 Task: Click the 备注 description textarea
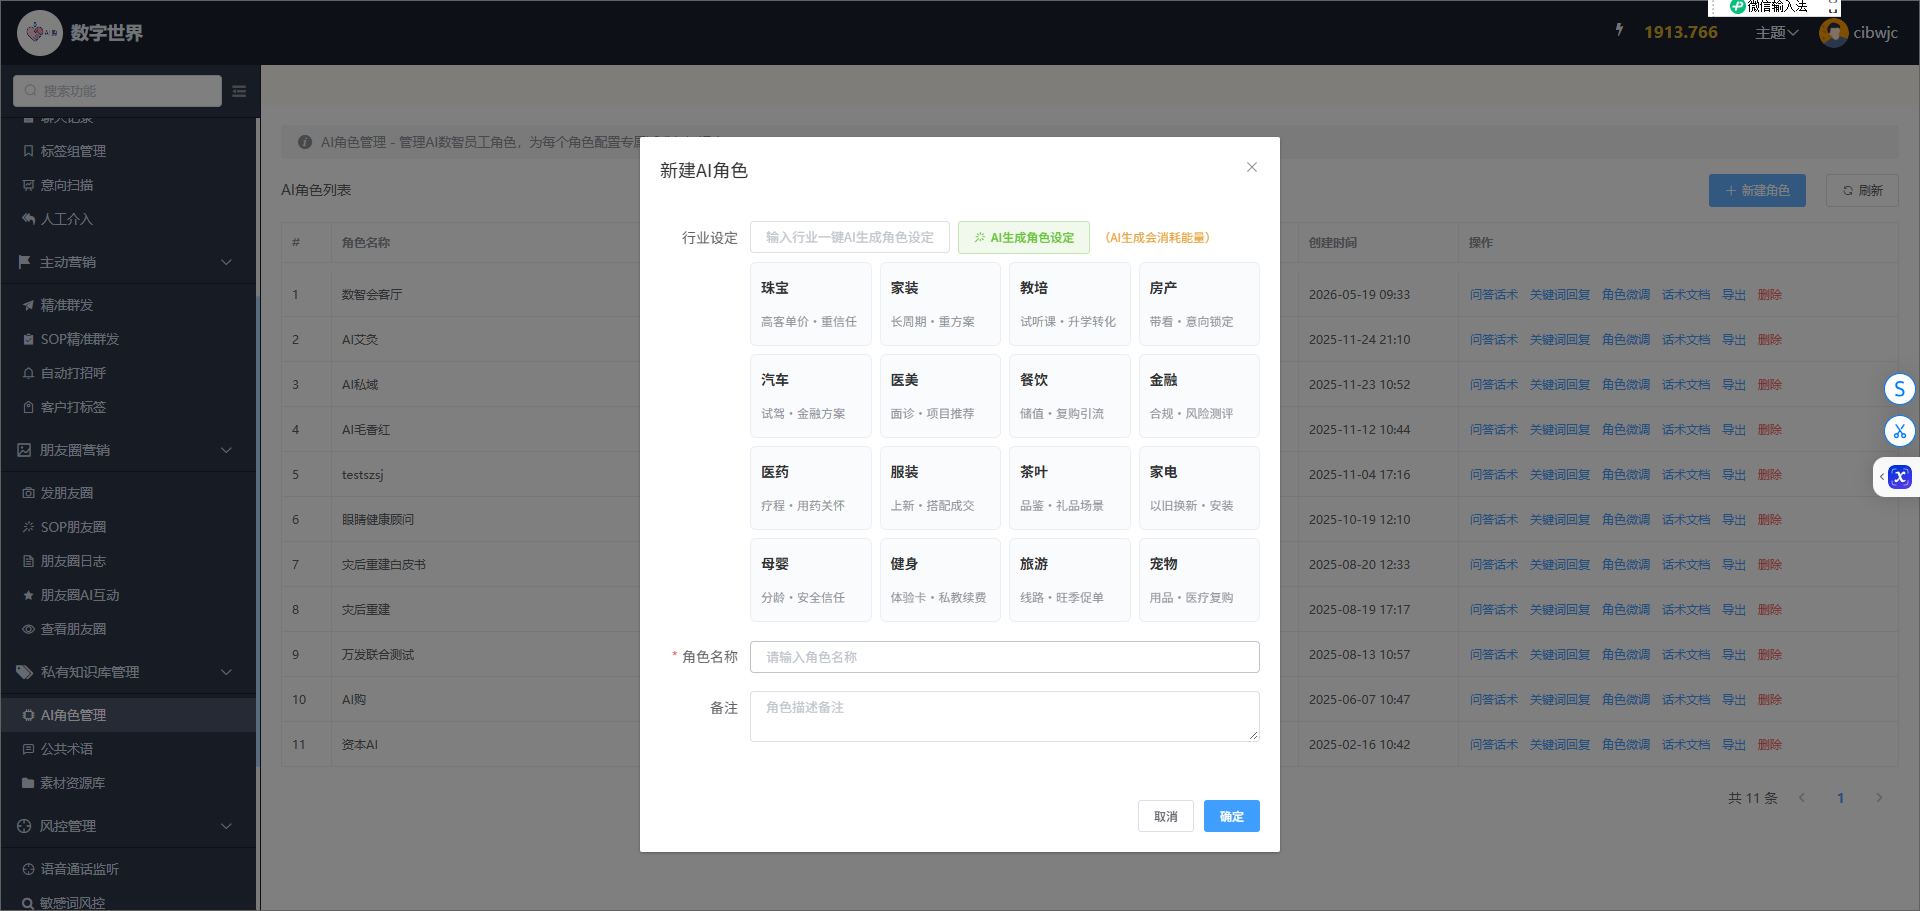pyautogui.click(x=1004, y=716)
